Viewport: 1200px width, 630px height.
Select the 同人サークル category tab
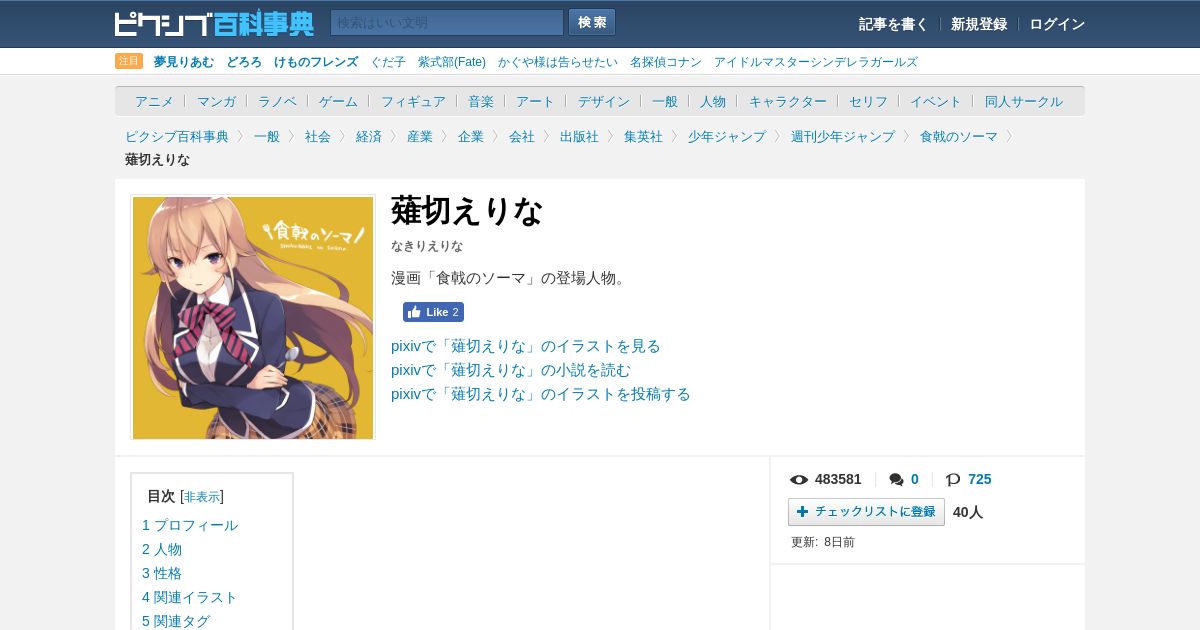(x=1024, y=101)
